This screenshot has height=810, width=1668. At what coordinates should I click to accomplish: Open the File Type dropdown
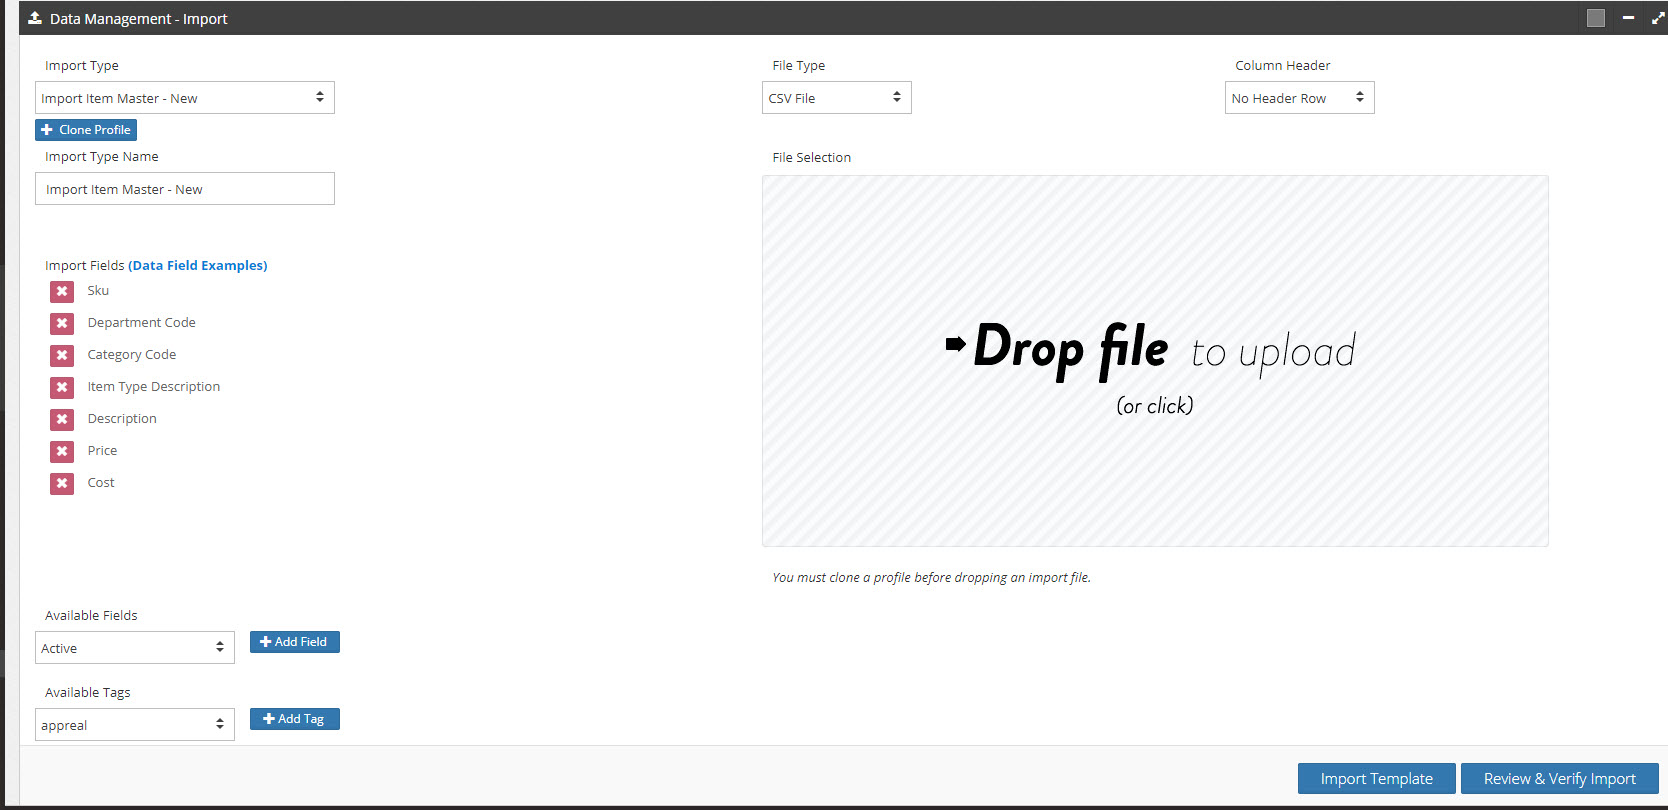pos(837,98)
